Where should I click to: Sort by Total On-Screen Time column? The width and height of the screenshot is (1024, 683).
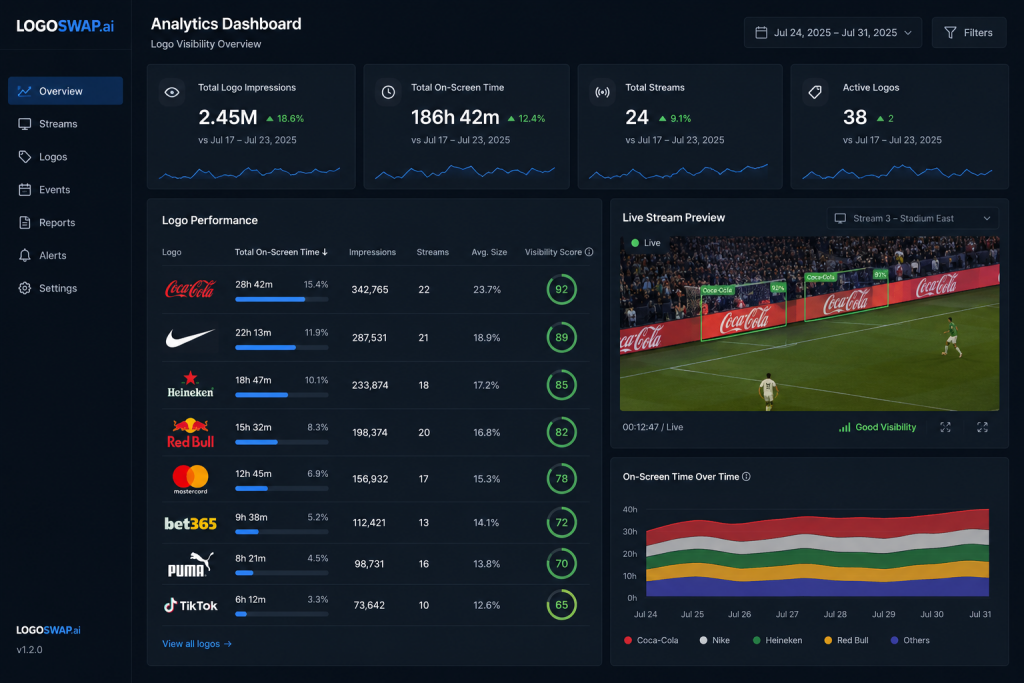coord(281,252)
